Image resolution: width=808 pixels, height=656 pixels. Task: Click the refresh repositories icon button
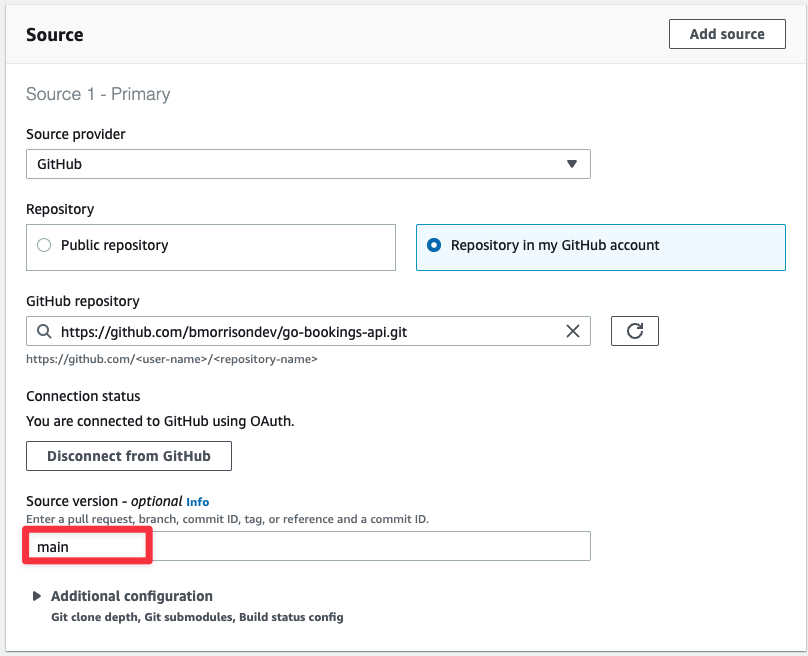634,331
